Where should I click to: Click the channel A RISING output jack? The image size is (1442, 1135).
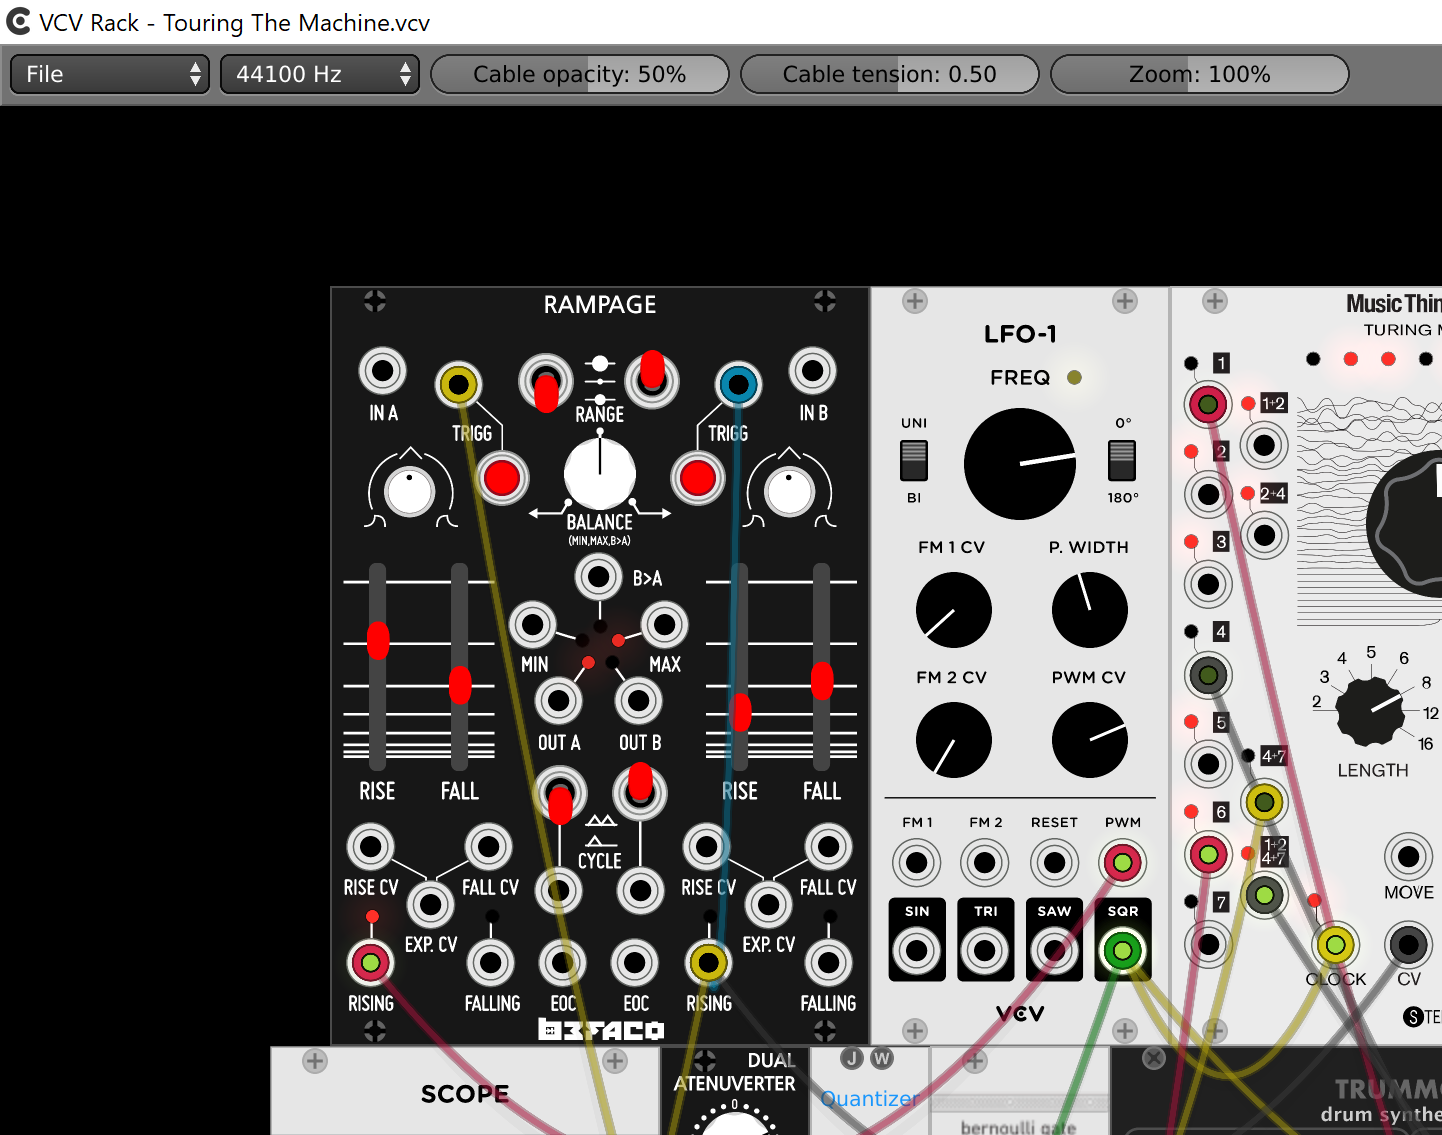(x=371, y=963)
